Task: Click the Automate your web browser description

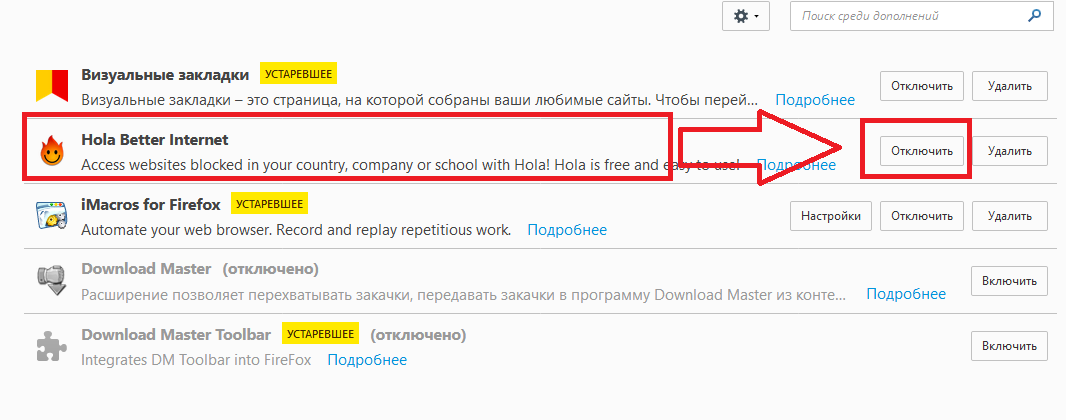Action: (x=296, y=230)
